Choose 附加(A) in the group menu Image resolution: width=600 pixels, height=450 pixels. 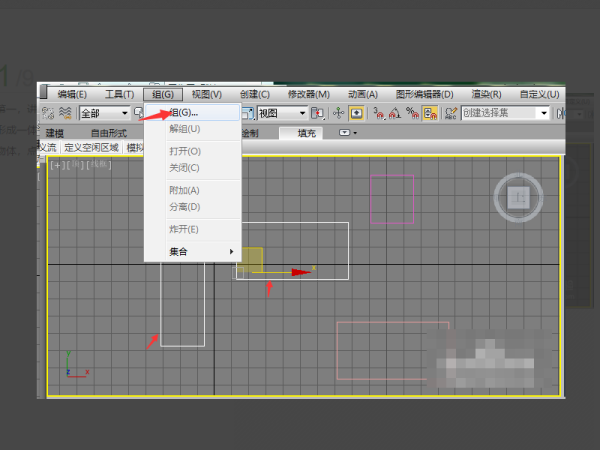tap(192, 190)
